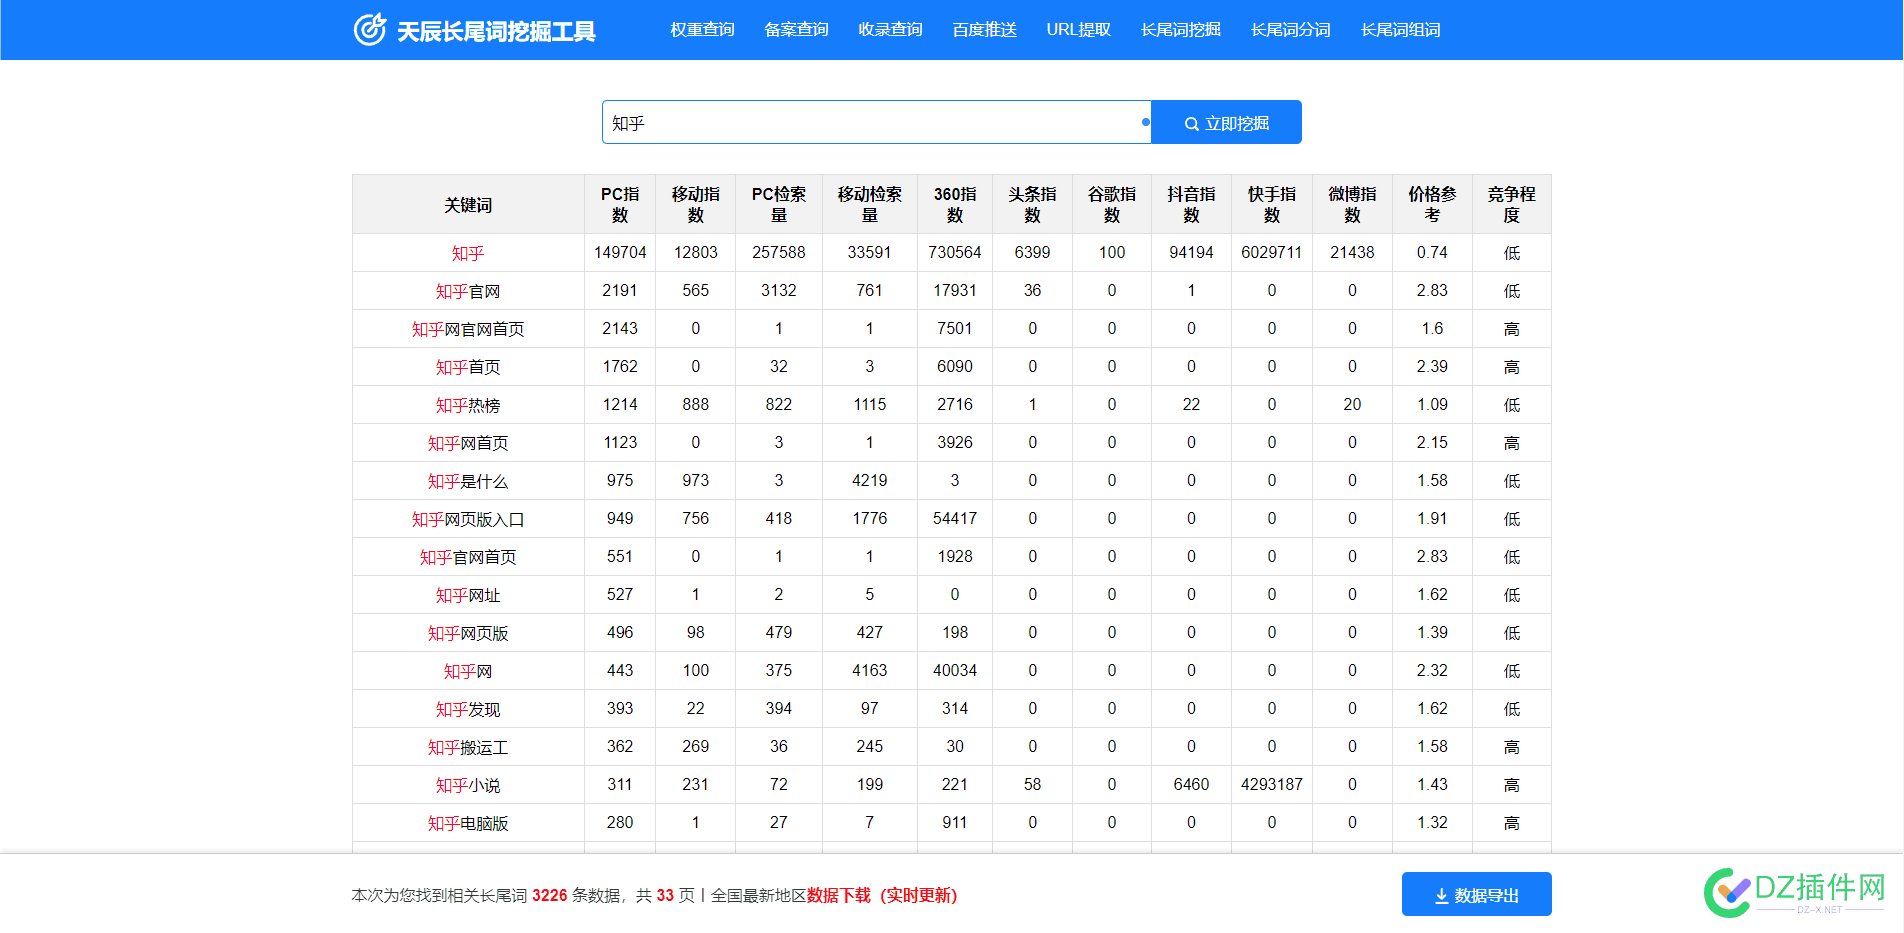Click the PC检索量 column header
1904x933 pixels.
779,205
